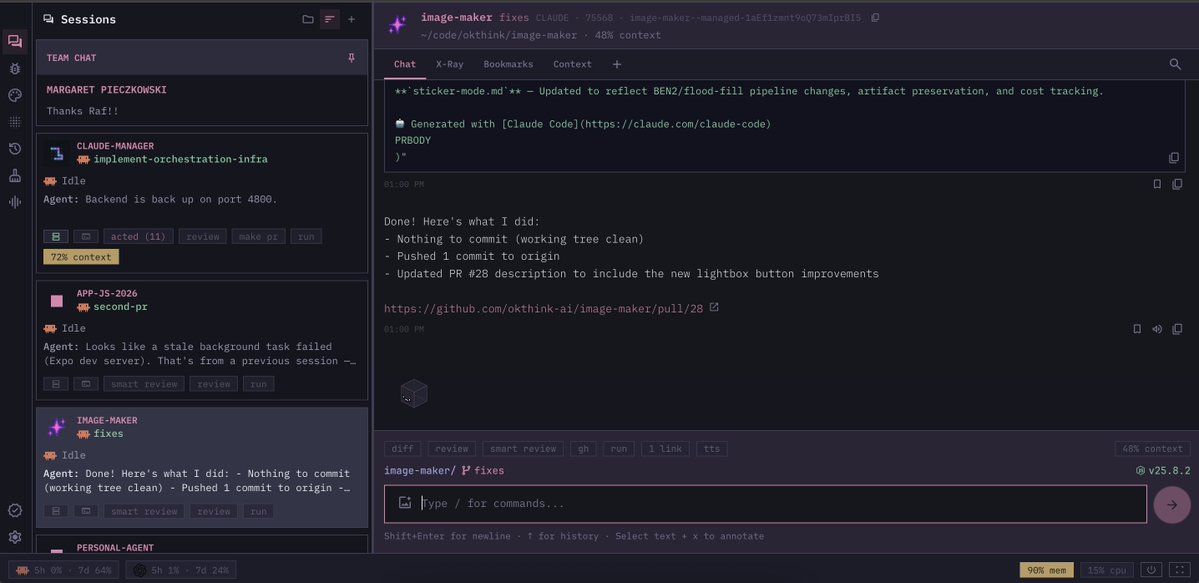Image resolution: width=1199 pixels, height=583 pixels.
Task: Play the 'Done!' message aloud with the speaker icon
Action: click(x=1157, y=329)
